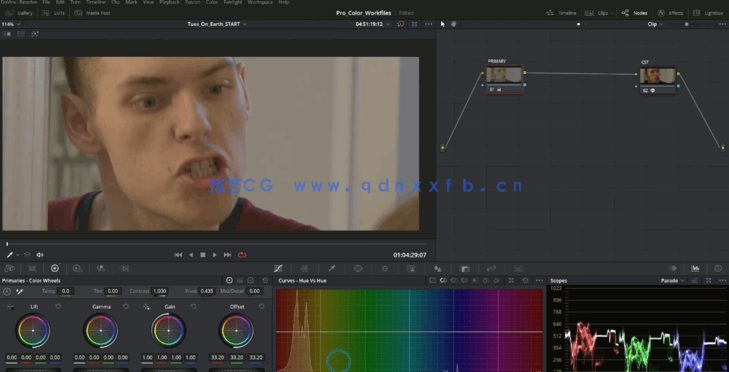Open the Color Wheels palette
This screenshot has width=729, height=372.
[55, 268]
